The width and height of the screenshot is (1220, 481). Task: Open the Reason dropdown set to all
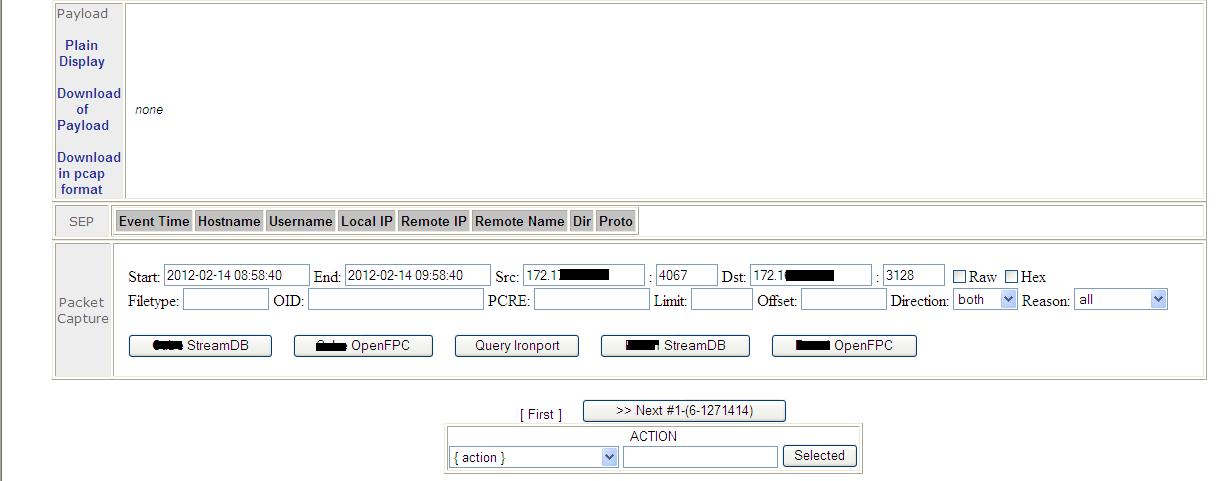click(1121, 300)
